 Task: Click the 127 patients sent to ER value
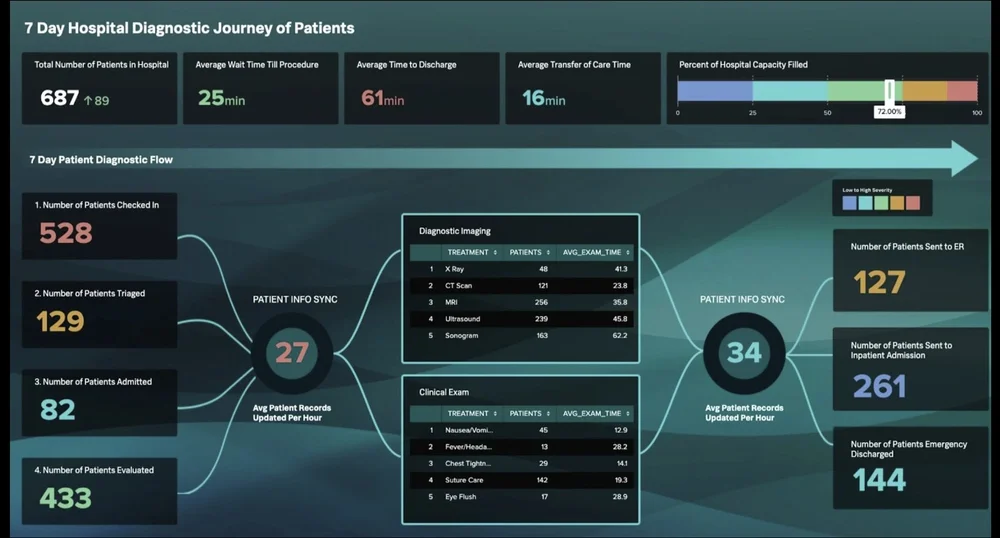point(879,282)
